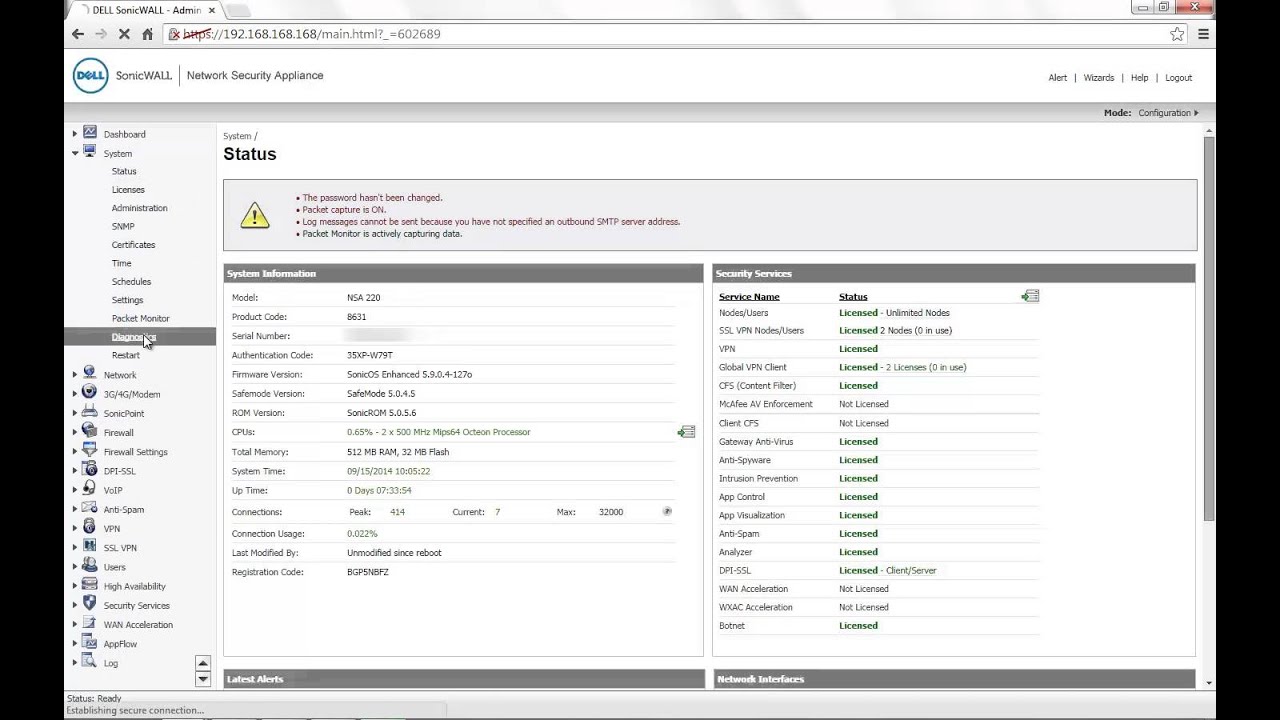Click the Anti-Spam sidebar icon
Viewport: 1280px width, 720px height.
pos(89,509)
